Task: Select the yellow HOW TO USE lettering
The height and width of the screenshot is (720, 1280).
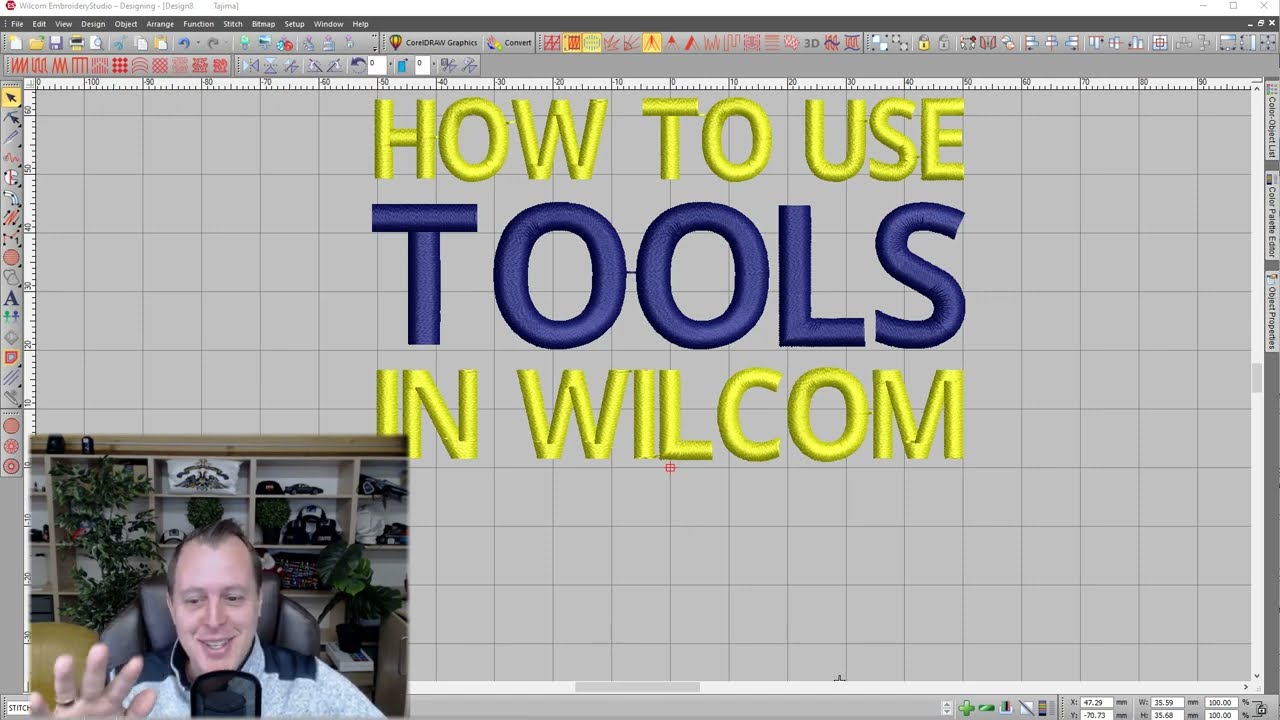Action: pyautogui.click(x=668, y=139)
